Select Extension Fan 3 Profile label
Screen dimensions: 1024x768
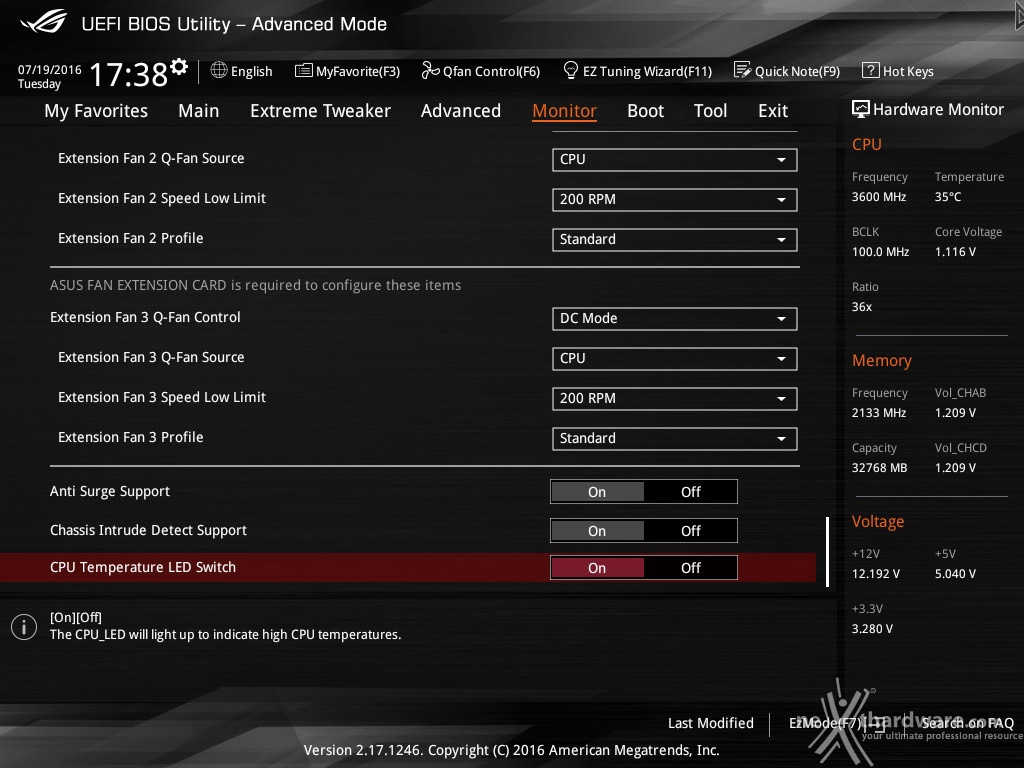(131, 437)
